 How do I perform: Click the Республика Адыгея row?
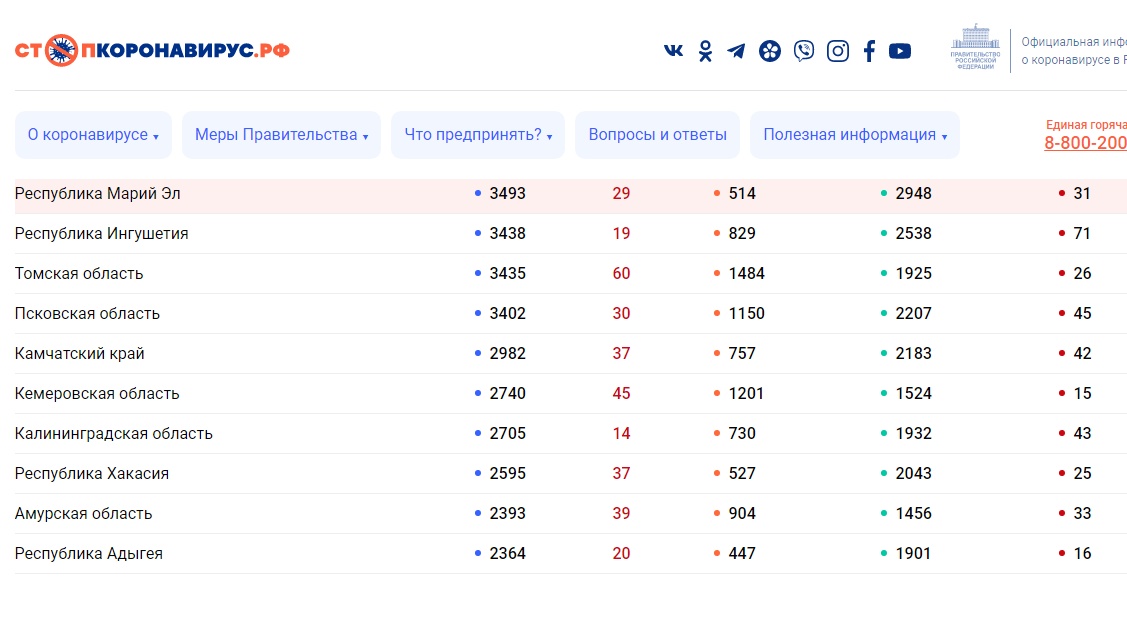pyautogui.click(x=89, y=554)
